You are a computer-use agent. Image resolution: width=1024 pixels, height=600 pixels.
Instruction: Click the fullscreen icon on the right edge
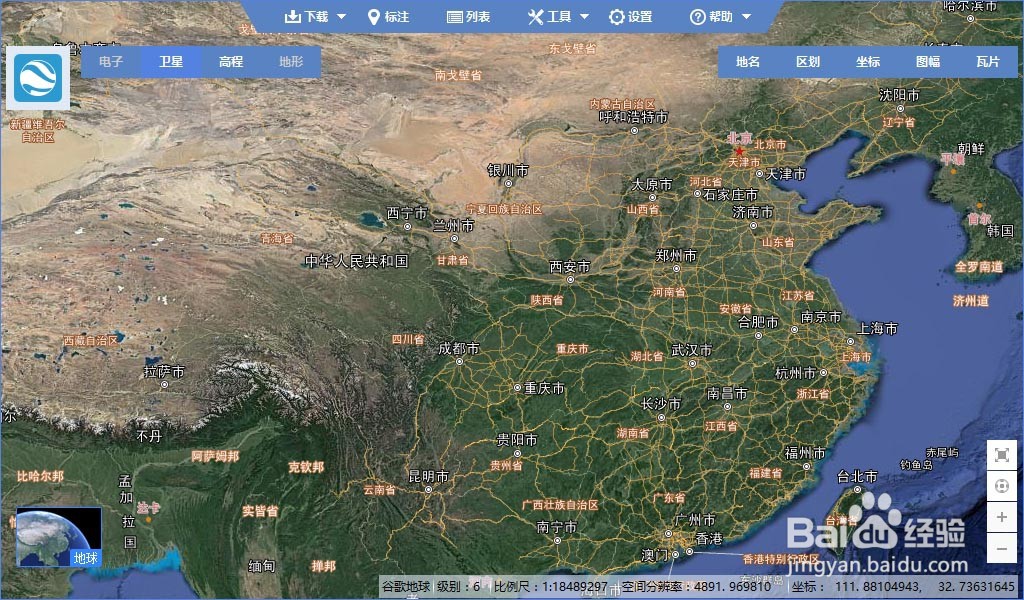pos(1001,454)
